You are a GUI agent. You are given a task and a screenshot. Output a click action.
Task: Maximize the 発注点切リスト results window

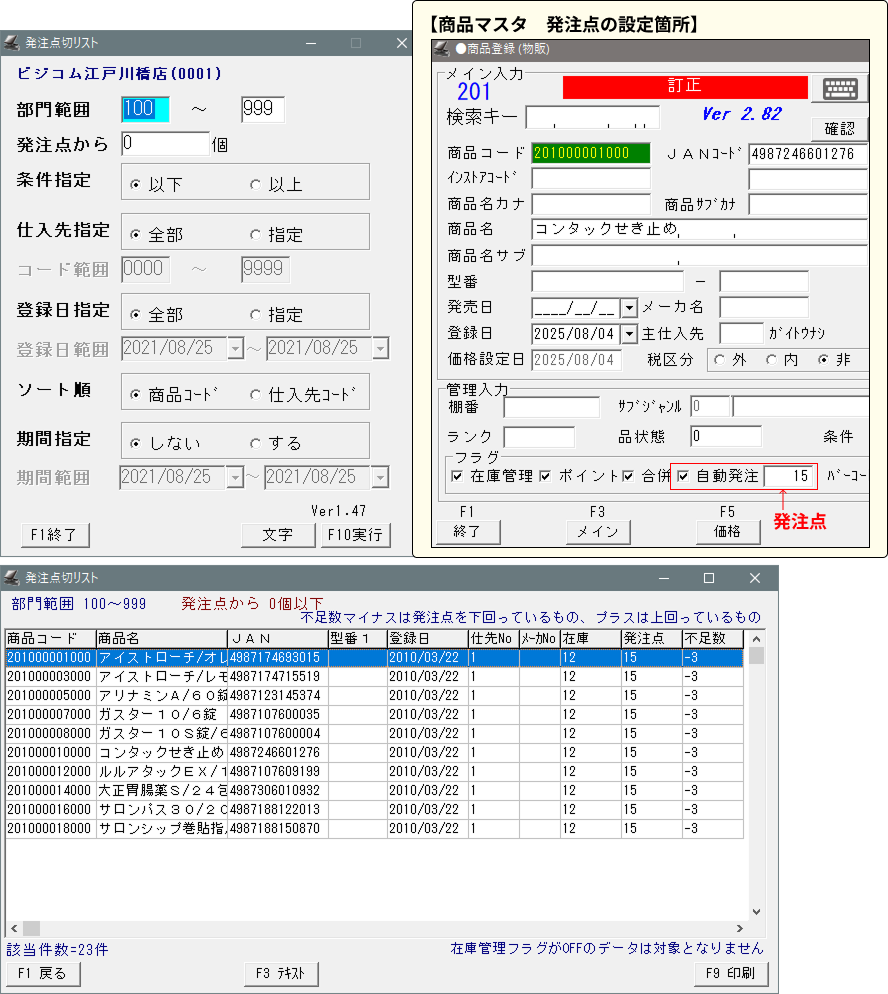click(708, 578)
